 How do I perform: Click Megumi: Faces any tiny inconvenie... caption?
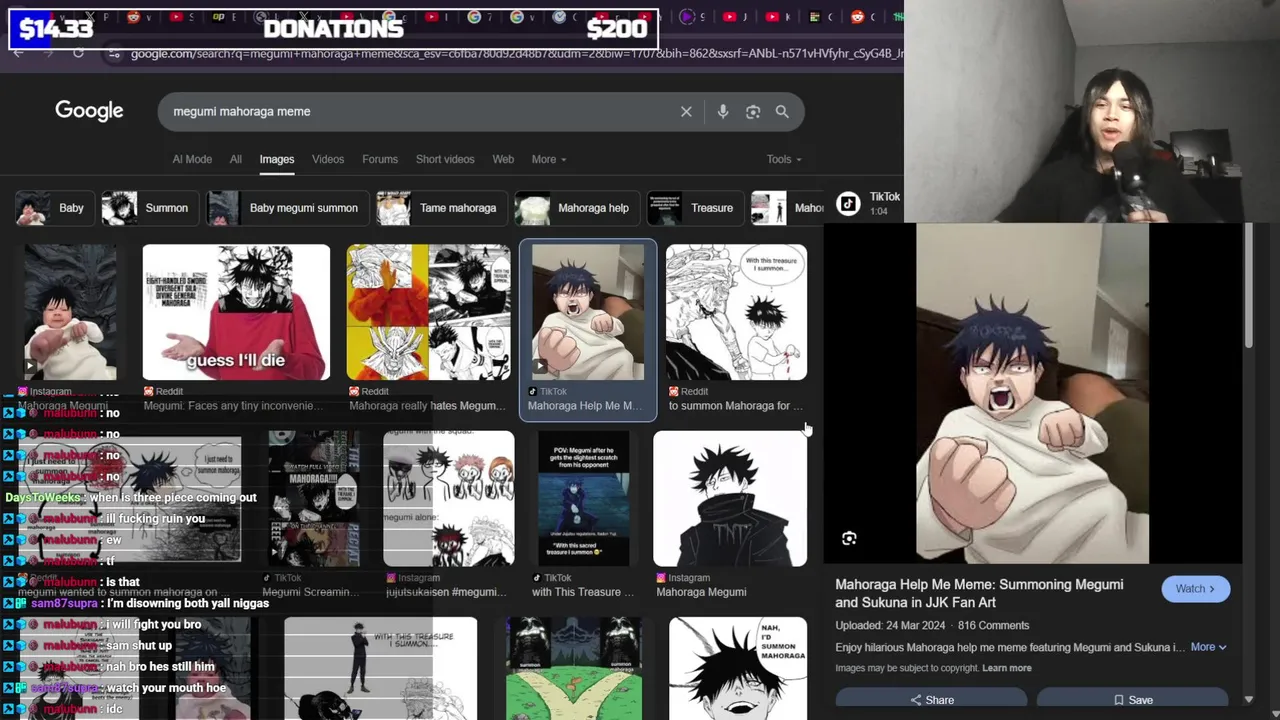pos(234,406)
